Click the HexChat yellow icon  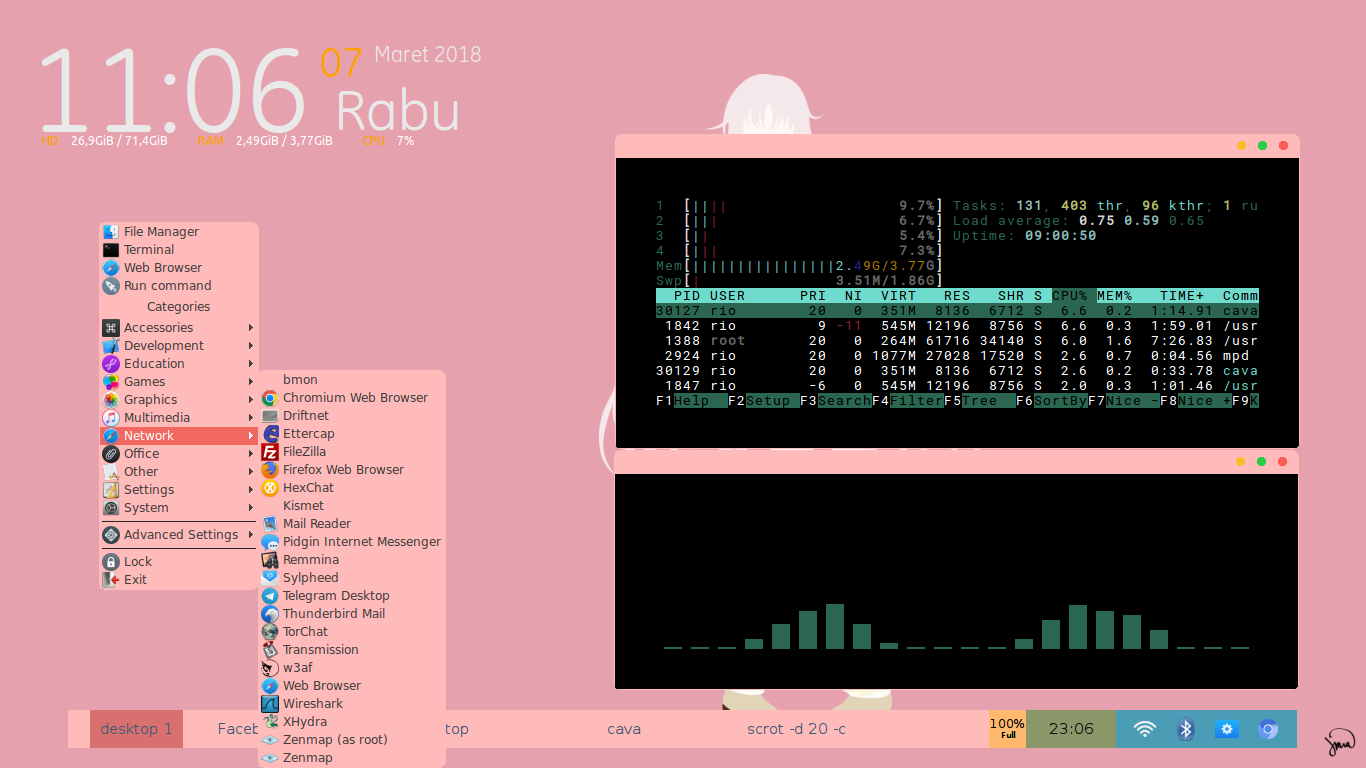(x=270, y=488)
